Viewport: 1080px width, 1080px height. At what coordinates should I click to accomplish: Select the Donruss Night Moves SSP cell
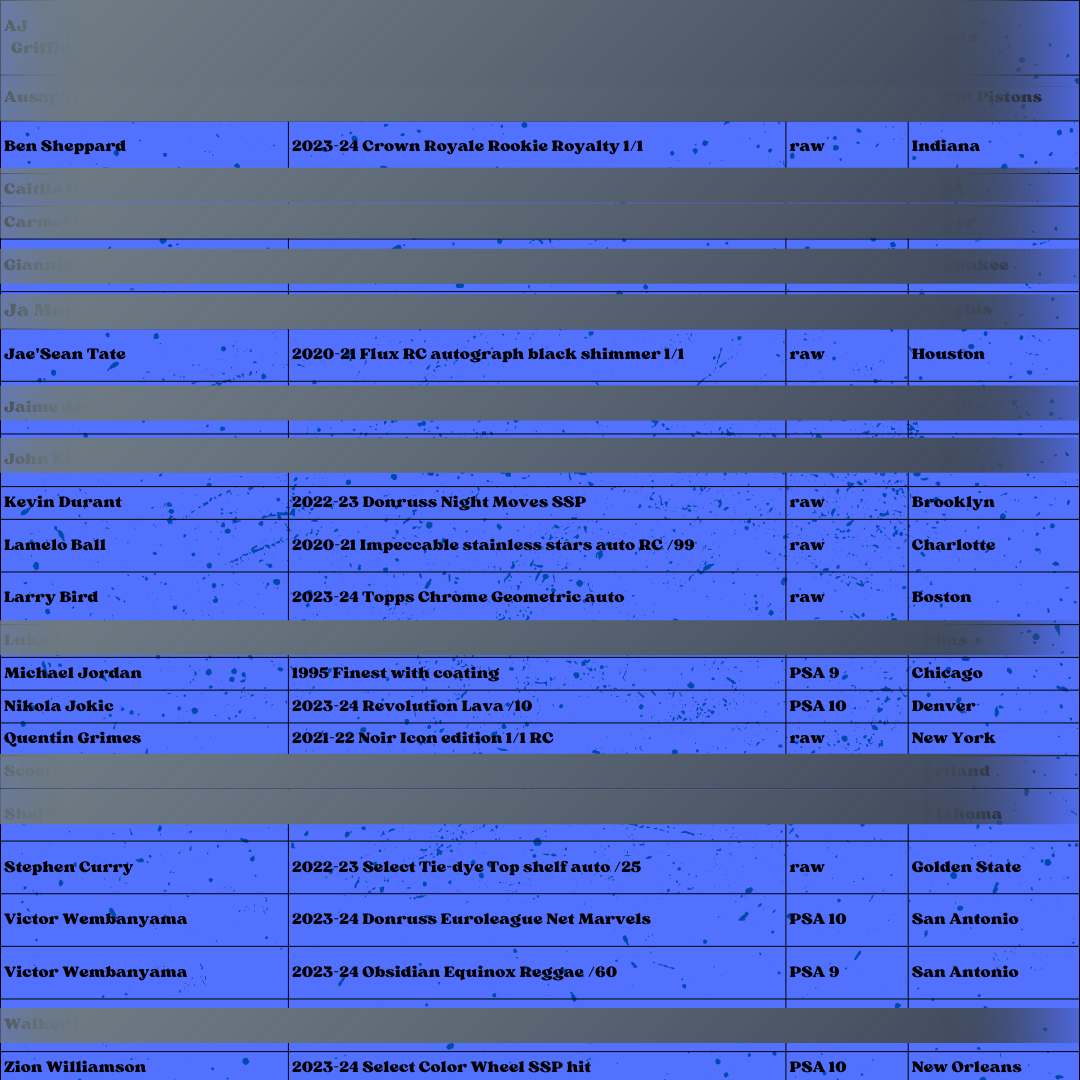(x=439, y=502)
